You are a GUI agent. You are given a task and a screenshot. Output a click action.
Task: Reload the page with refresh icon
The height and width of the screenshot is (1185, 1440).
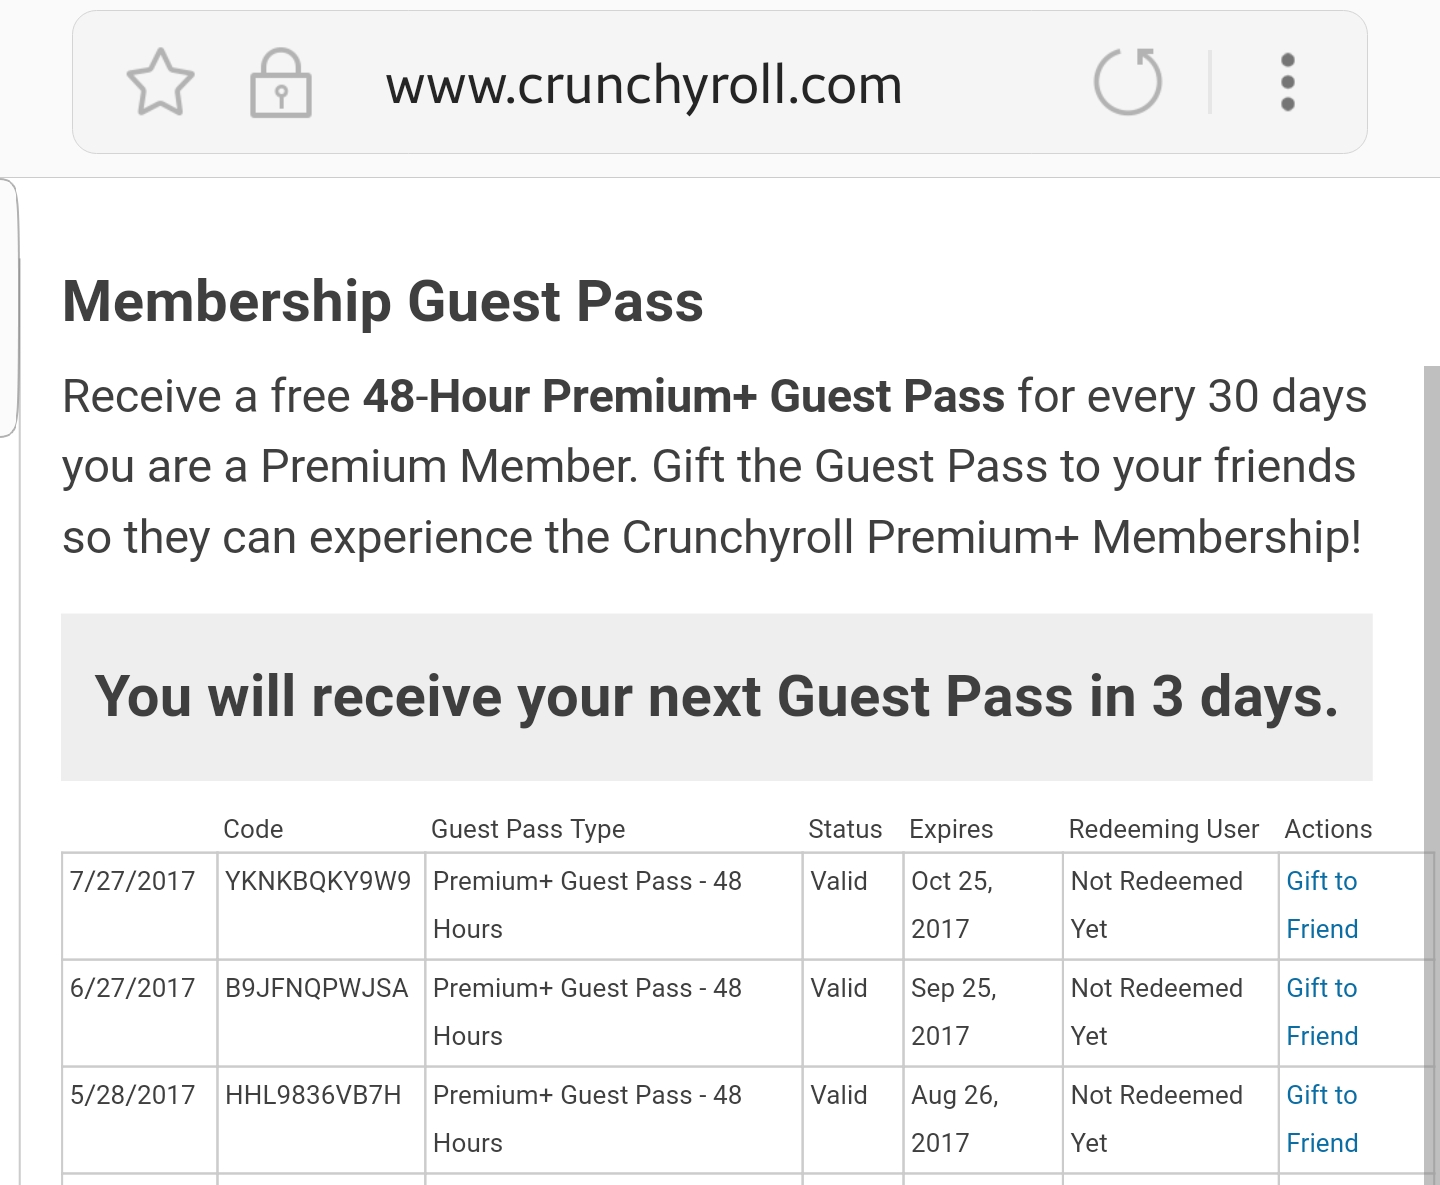click(x=1127, y=82)
